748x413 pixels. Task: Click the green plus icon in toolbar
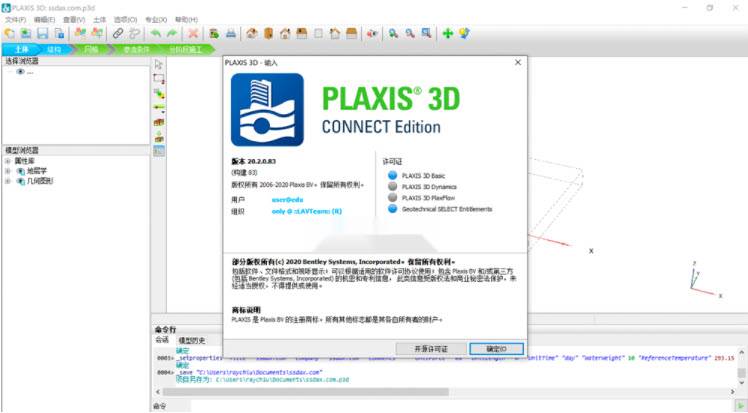tap(447, 33)
